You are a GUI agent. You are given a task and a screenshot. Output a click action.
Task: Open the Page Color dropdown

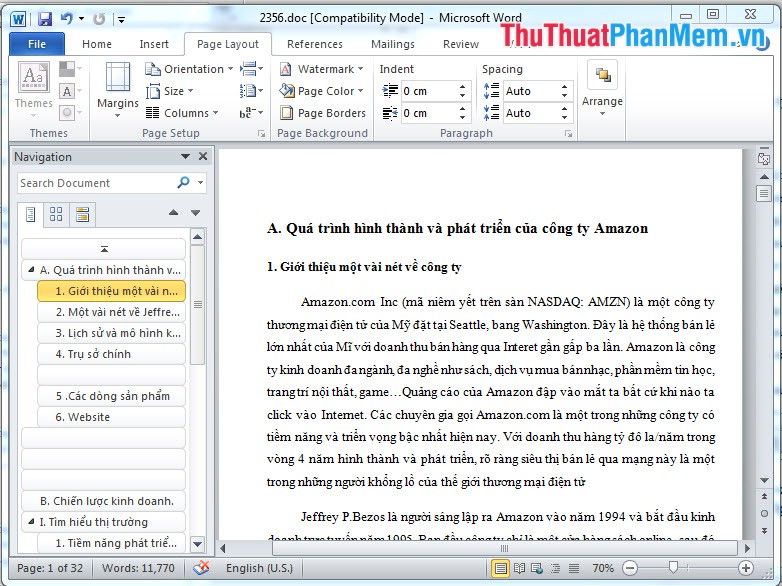click(321, 91)
